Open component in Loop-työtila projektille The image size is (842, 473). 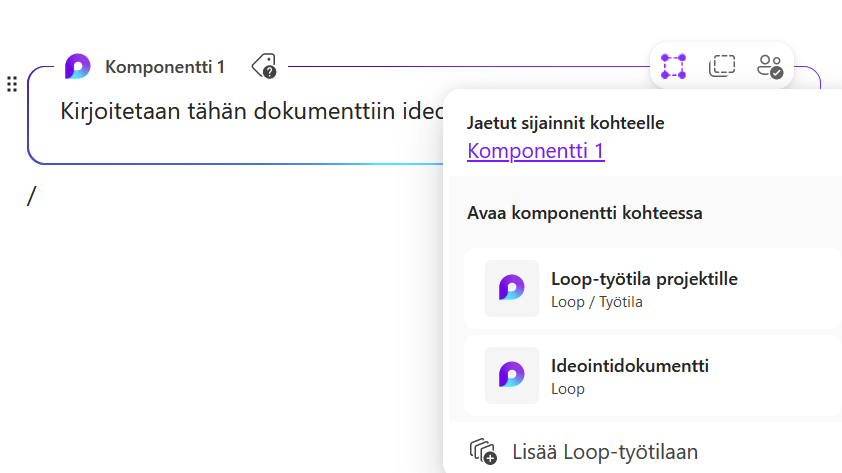point(644,279)
